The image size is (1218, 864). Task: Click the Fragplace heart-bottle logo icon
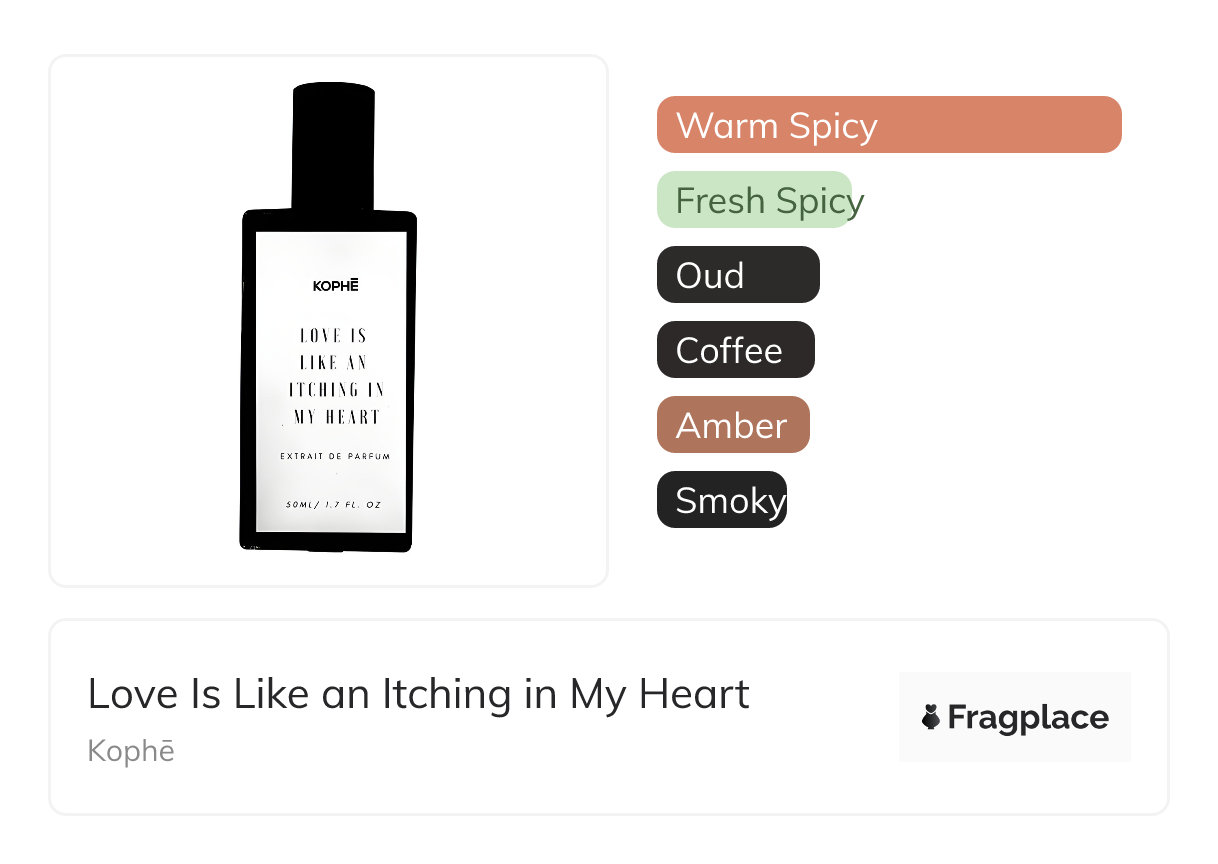(932, 717)
